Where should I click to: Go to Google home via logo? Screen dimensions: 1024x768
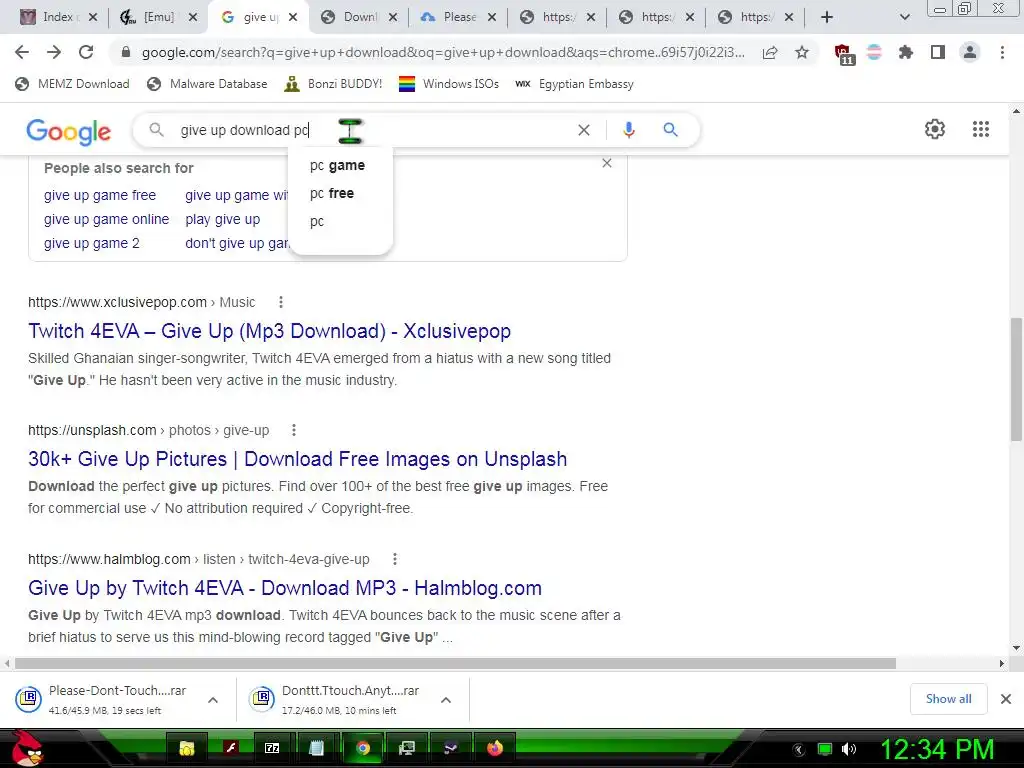coord(69,131)
